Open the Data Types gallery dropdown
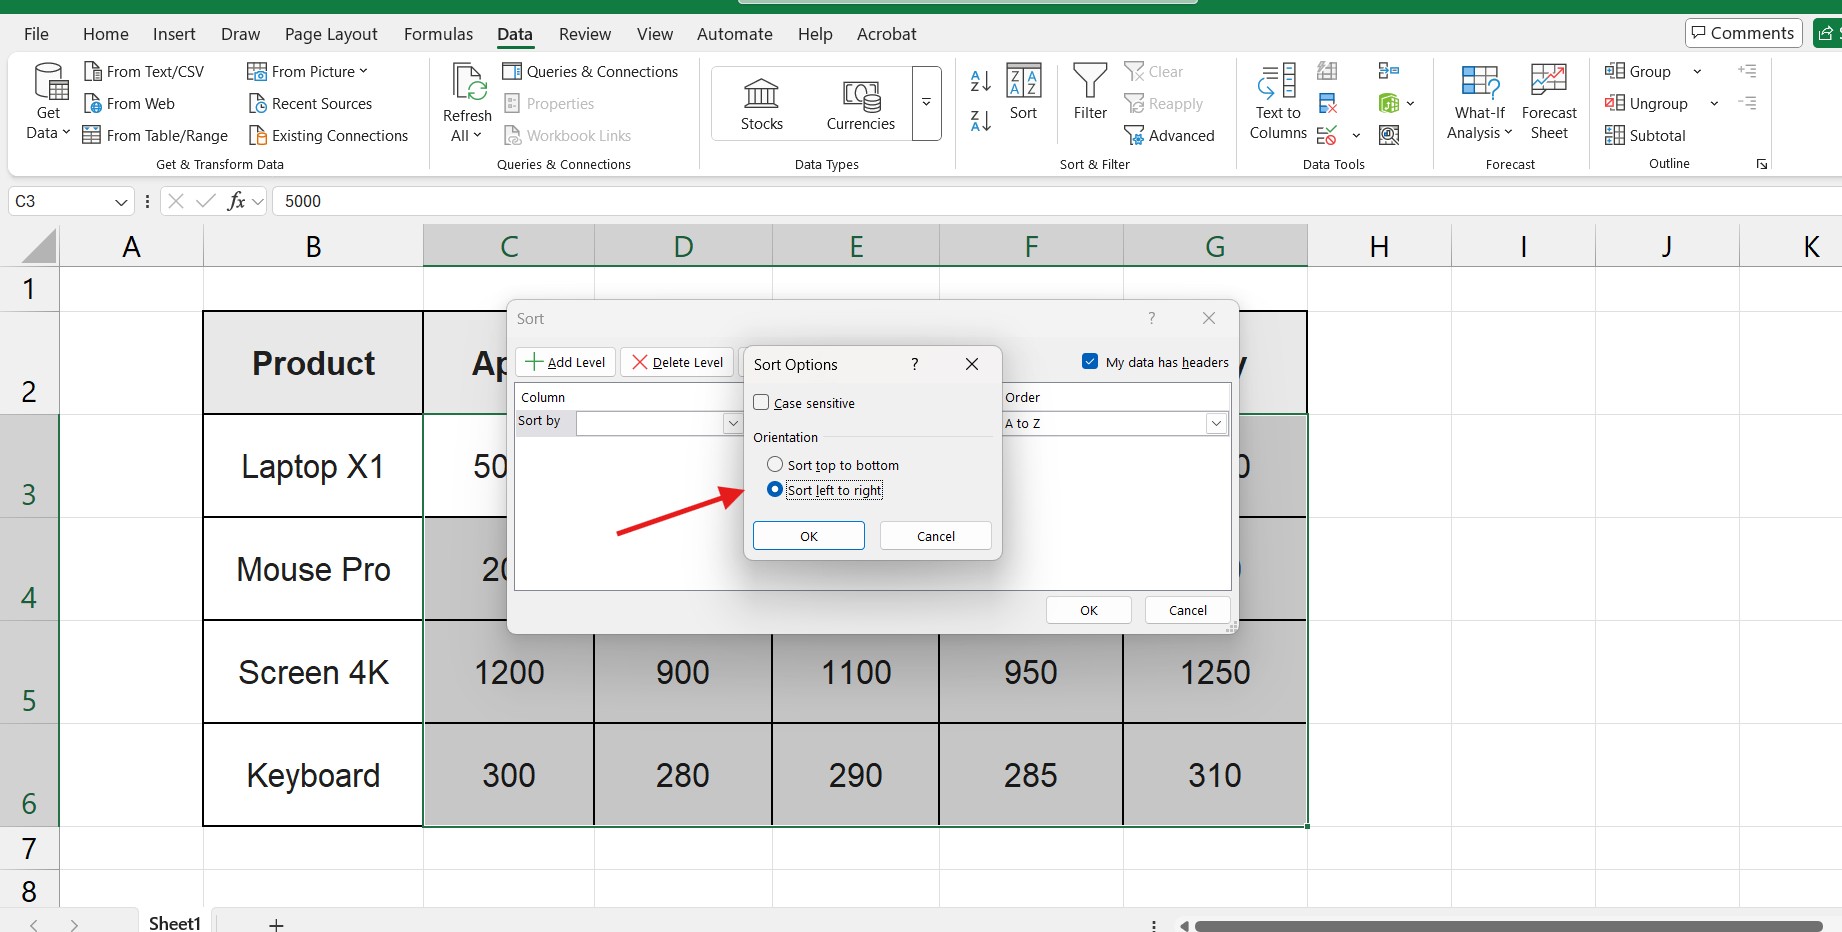The width and height of the screenshot is (1842, 932). coord(925,104)
